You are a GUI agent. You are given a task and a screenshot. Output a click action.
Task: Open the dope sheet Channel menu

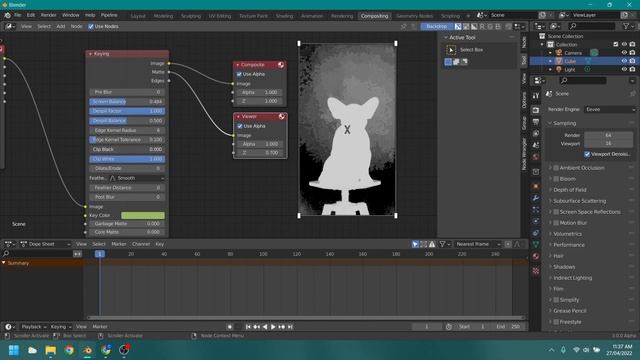(x=141, y=244)
